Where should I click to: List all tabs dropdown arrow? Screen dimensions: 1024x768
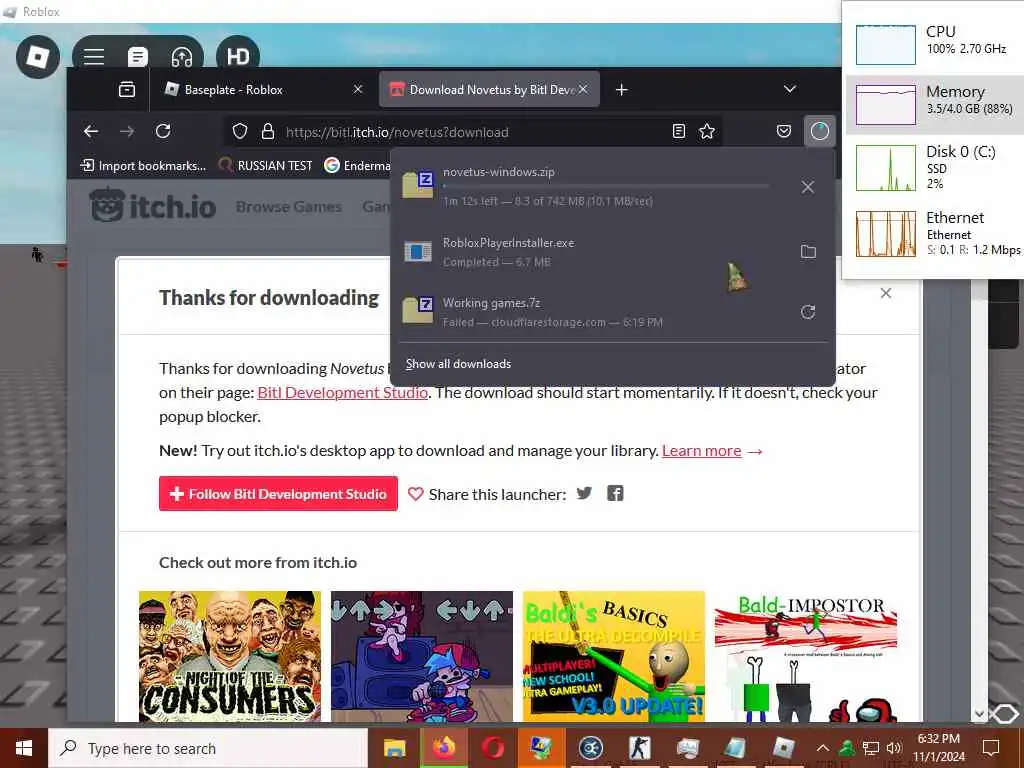790,89
